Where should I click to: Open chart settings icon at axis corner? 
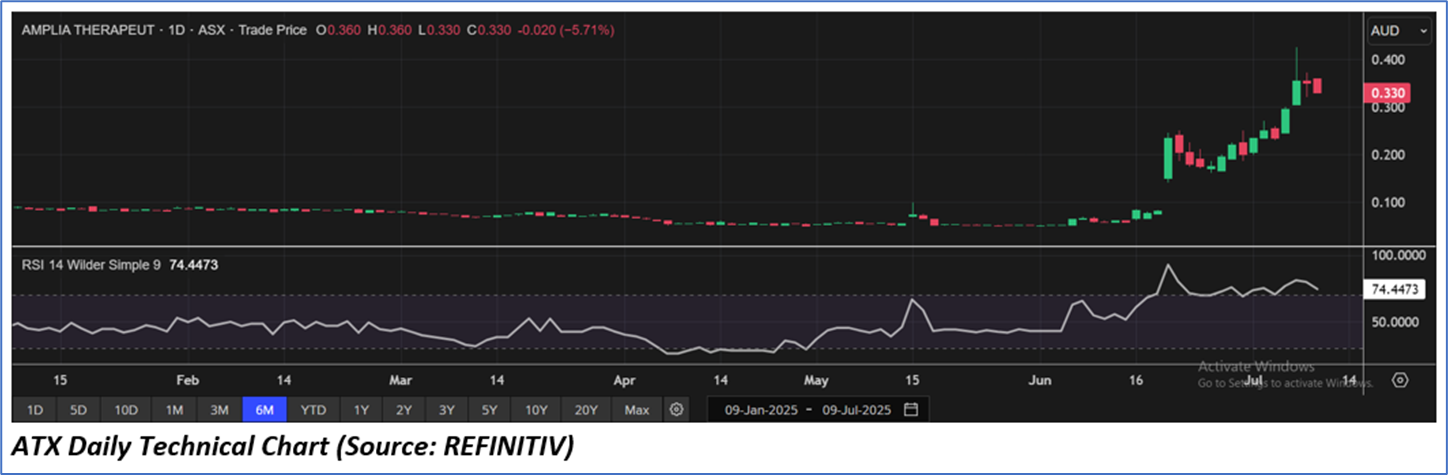[x=1400, y=381]
